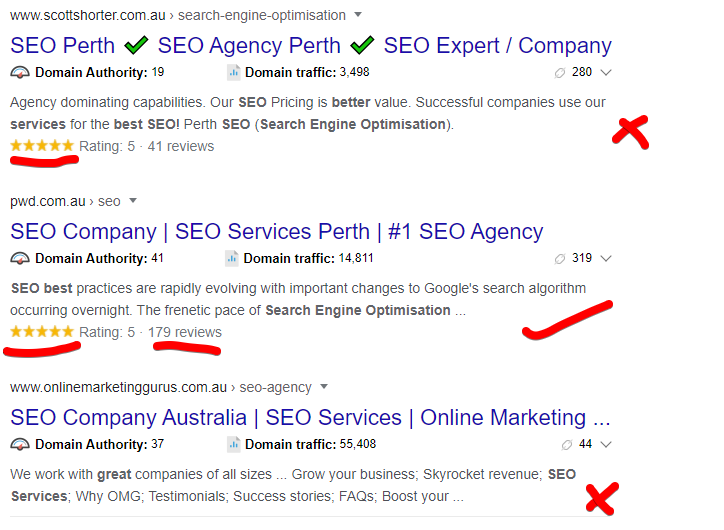Click Domain Authority gauge icon for pwd.com.au result

click(x=20, y=259)
